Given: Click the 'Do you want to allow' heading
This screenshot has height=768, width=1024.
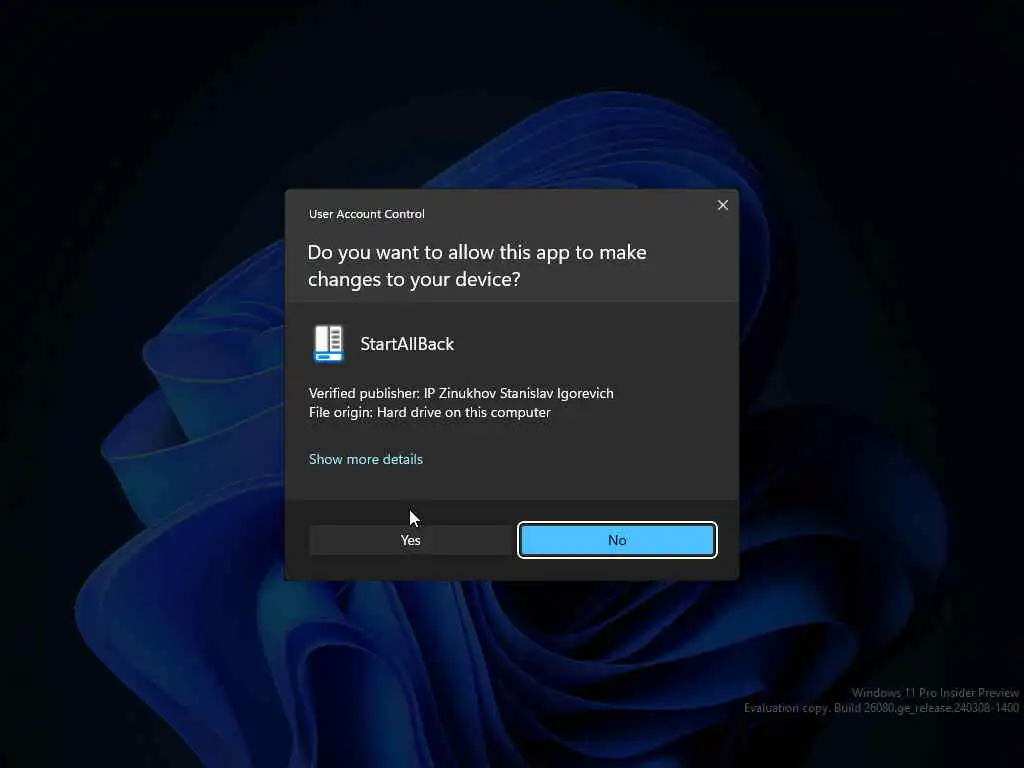Looking at the screenshot, I should [477, 266].
